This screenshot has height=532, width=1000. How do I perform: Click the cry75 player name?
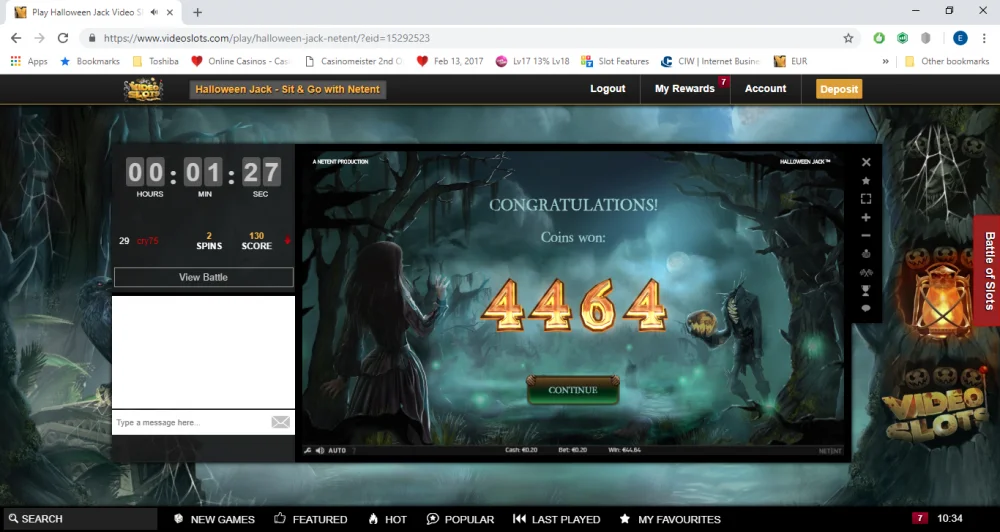click(147, 240)
